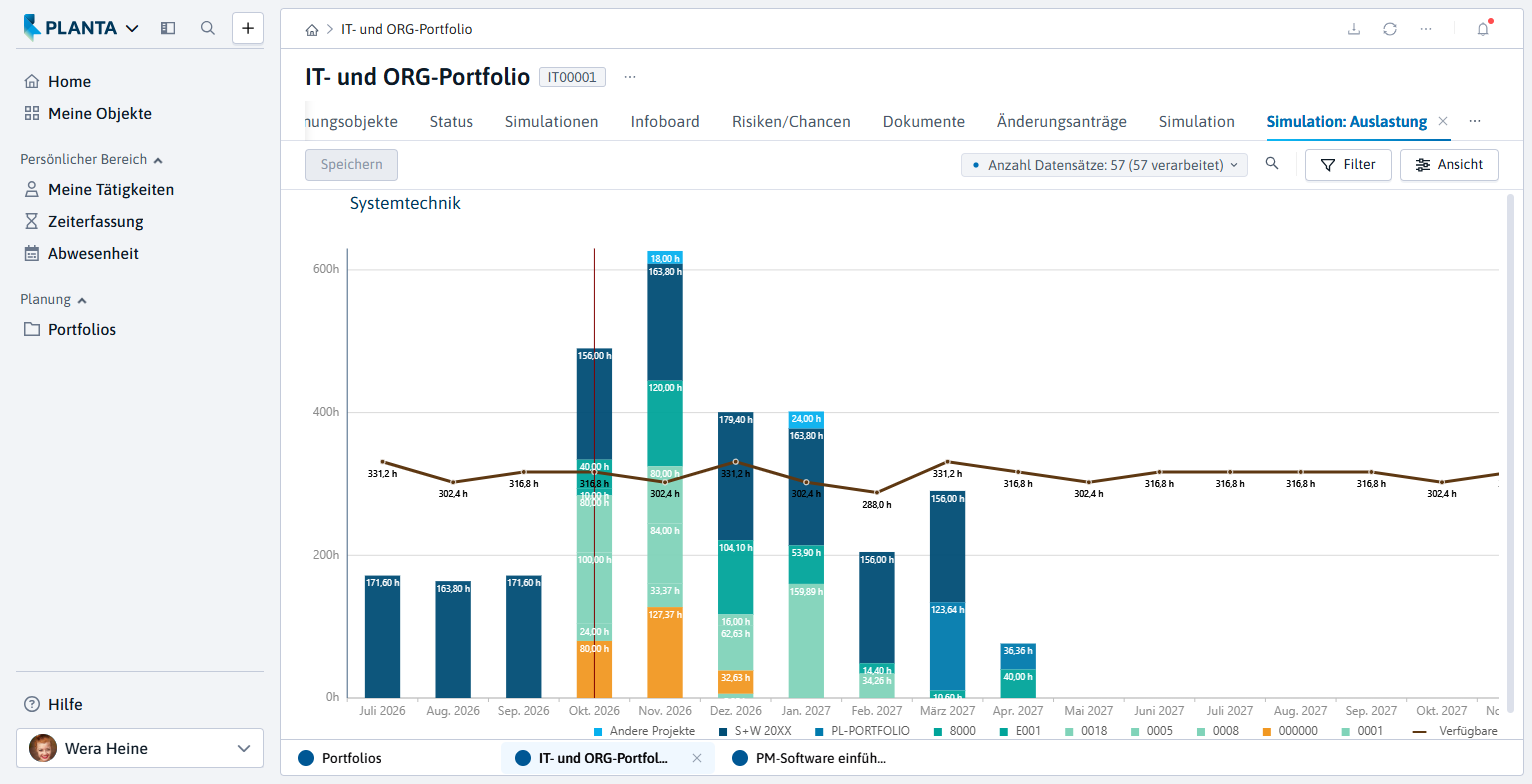Go to home icon in breadcrumb
Image resolution: width=1532 pixels, height=784 pixels.
tap(312, 30)
